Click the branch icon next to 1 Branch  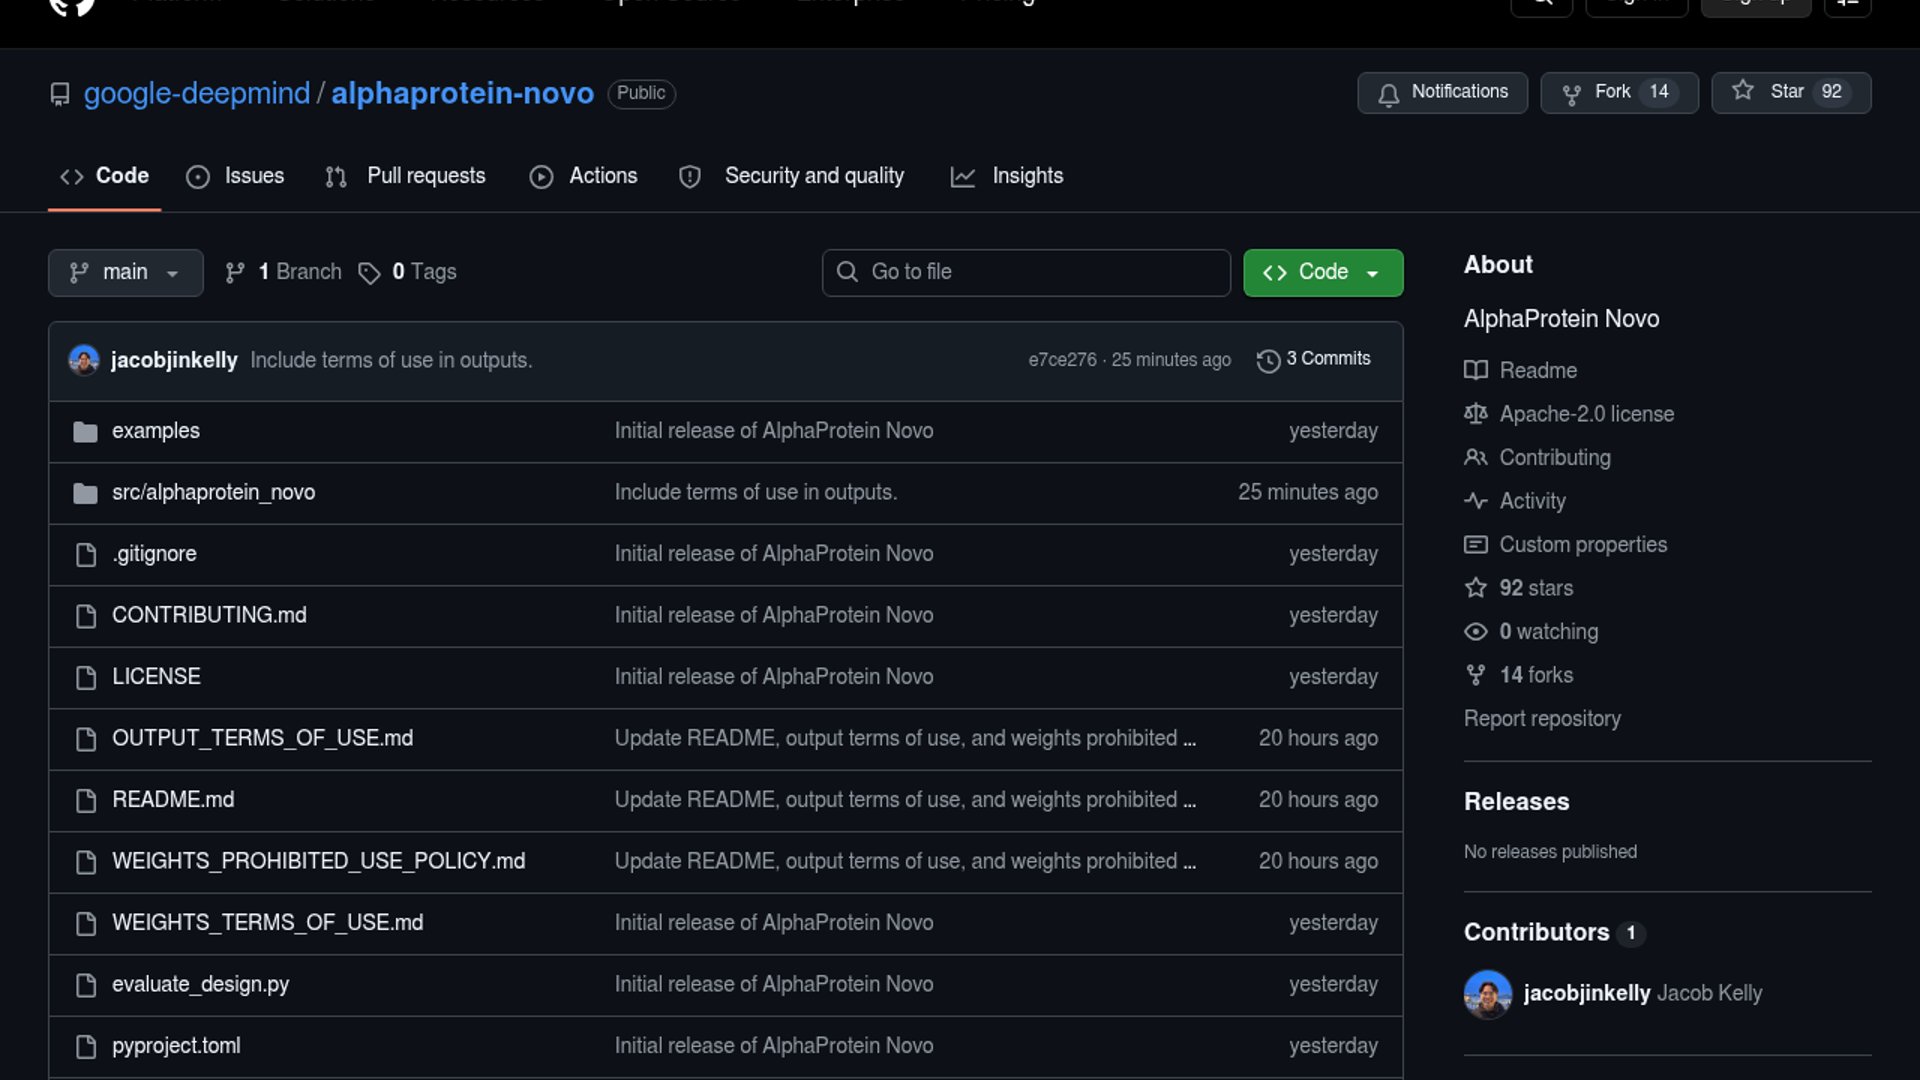click(235, 272)
